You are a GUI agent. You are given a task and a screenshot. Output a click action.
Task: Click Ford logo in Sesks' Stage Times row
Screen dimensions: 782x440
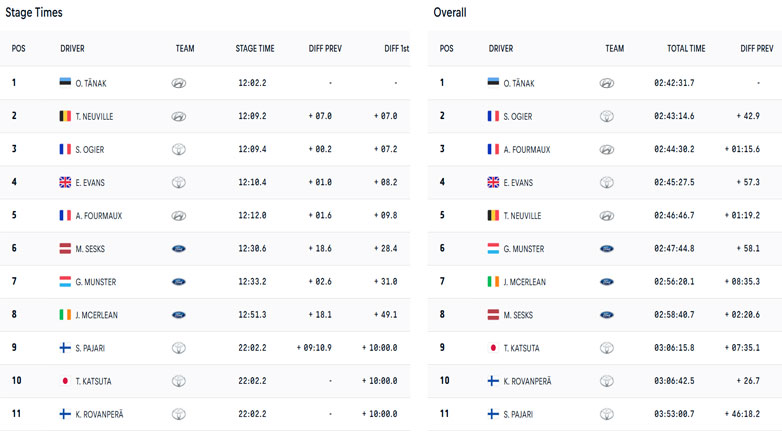pyautogui.click(x=178, y=248)
